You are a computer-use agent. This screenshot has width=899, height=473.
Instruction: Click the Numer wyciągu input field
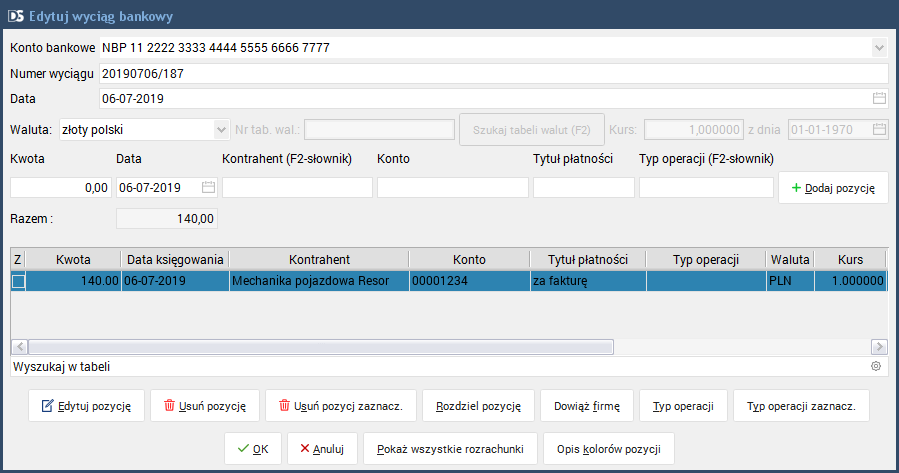(x=494, y=73)
